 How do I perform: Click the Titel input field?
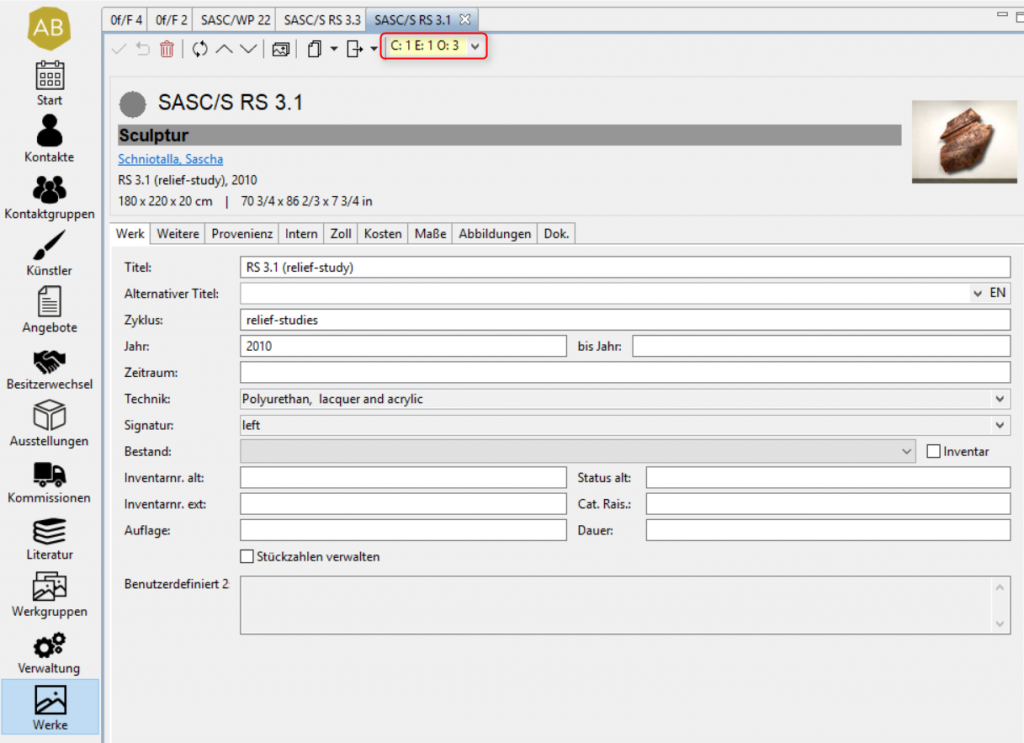625,267
